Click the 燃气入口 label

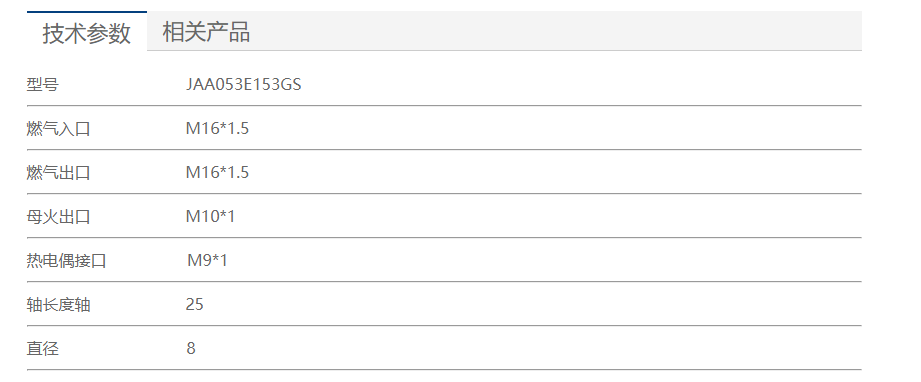tap(58, 129)
